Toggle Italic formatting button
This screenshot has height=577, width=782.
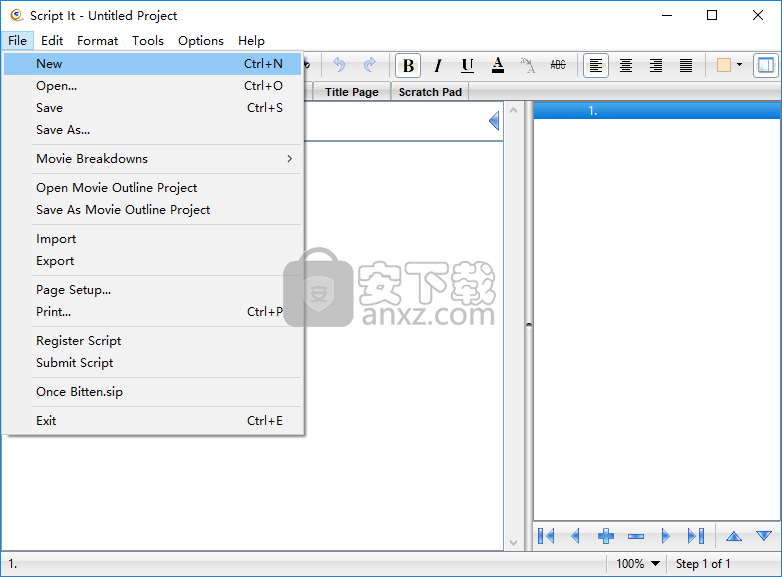[x=438, y=65]
